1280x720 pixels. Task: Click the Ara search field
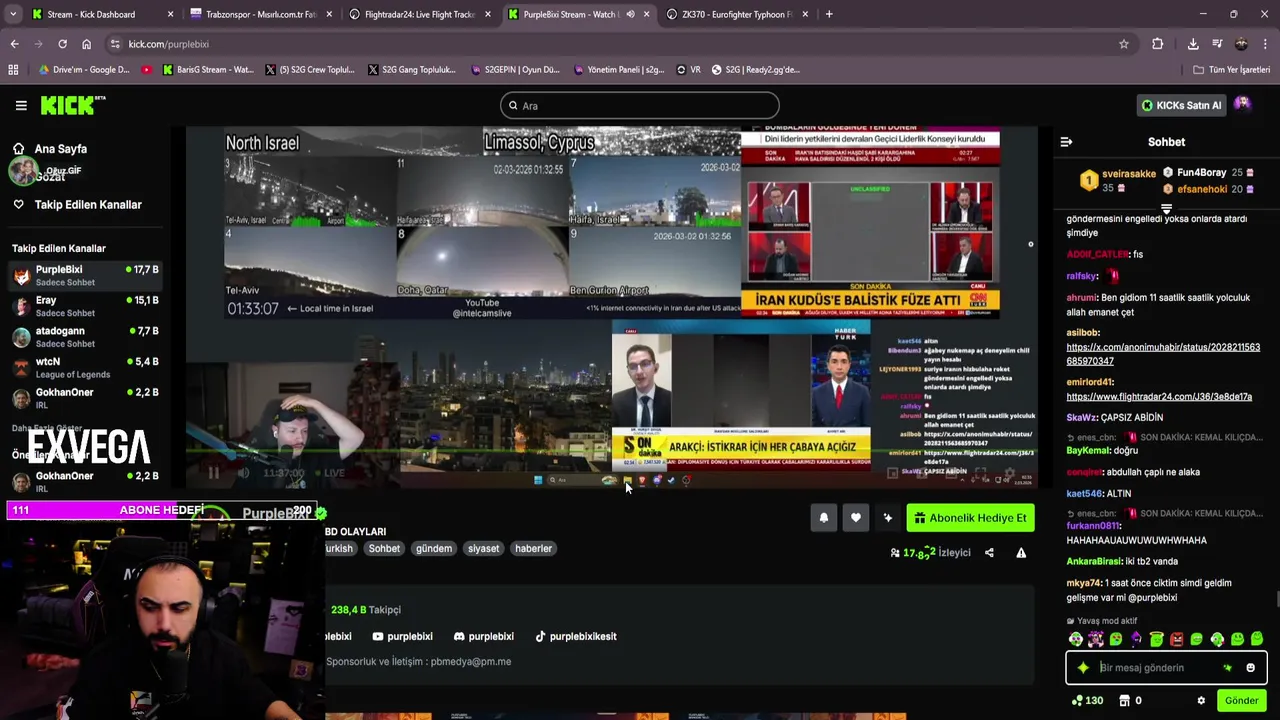pos(640,105)
